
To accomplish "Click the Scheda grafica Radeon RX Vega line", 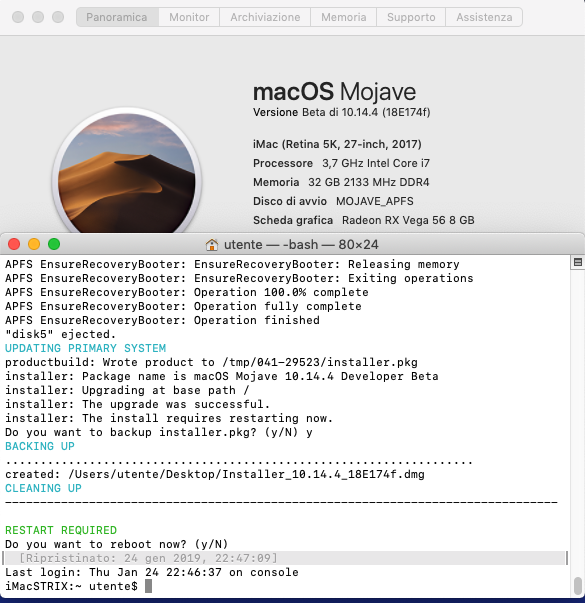I will point(363,220).
